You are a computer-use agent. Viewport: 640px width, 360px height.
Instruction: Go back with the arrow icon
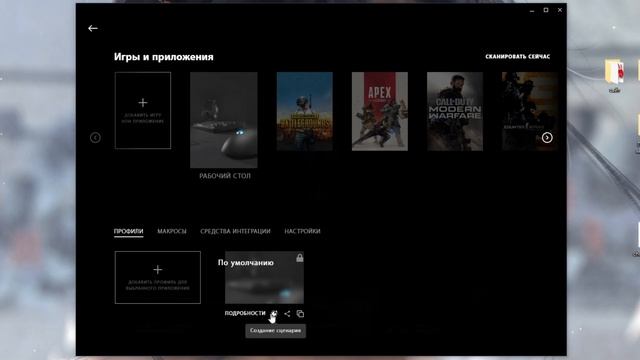click(93, 28)
